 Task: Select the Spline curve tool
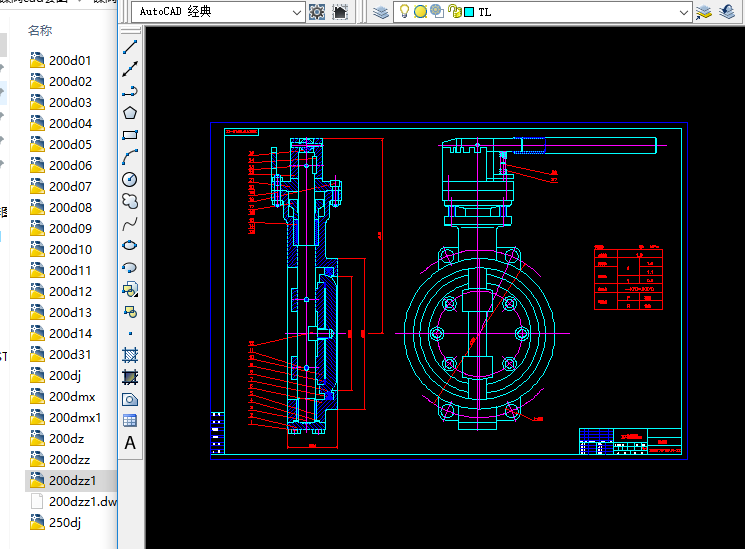coord(129,223)
